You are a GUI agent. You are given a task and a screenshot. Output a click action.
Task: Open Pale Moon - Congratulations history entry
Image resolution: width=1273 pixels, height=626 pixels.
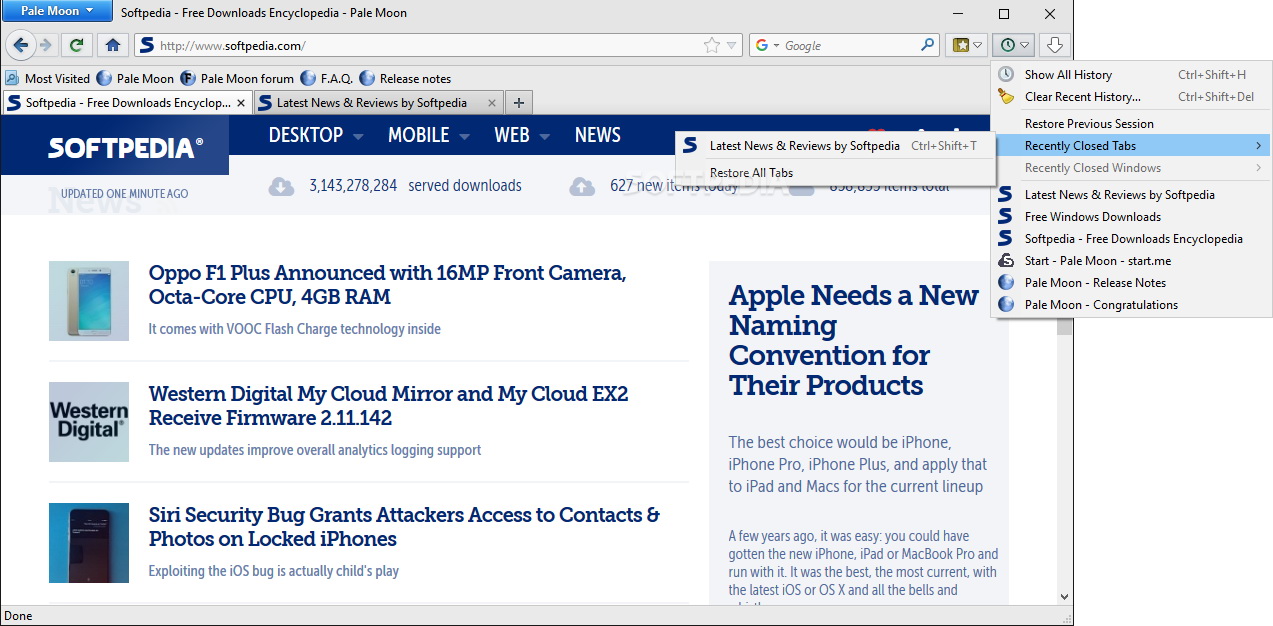coord(1131,304)
